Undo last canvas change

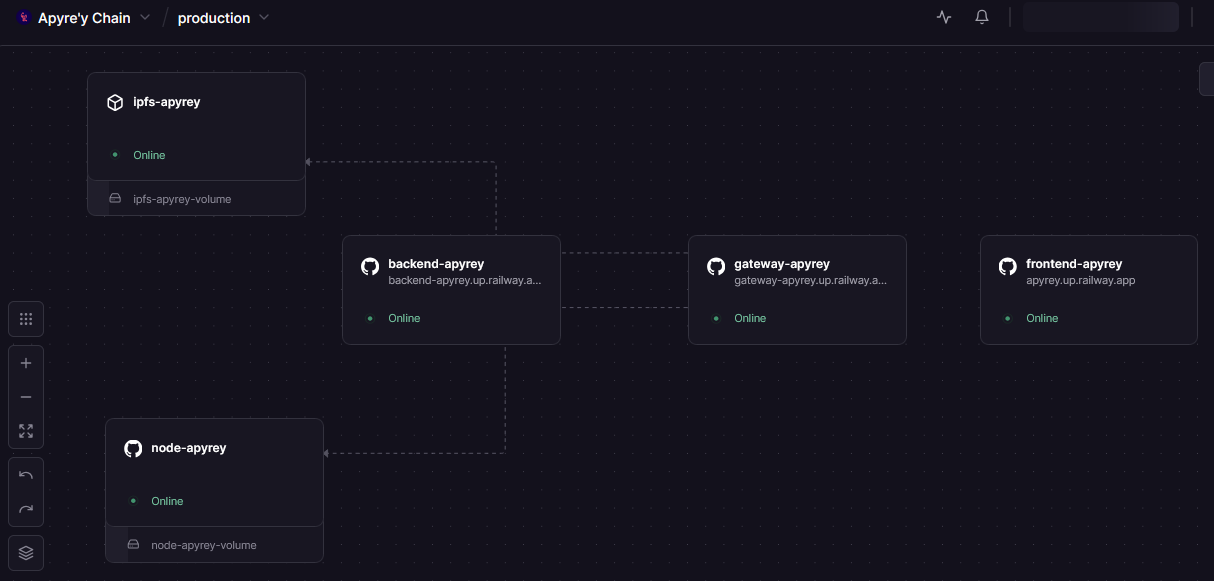pos(26,475)
